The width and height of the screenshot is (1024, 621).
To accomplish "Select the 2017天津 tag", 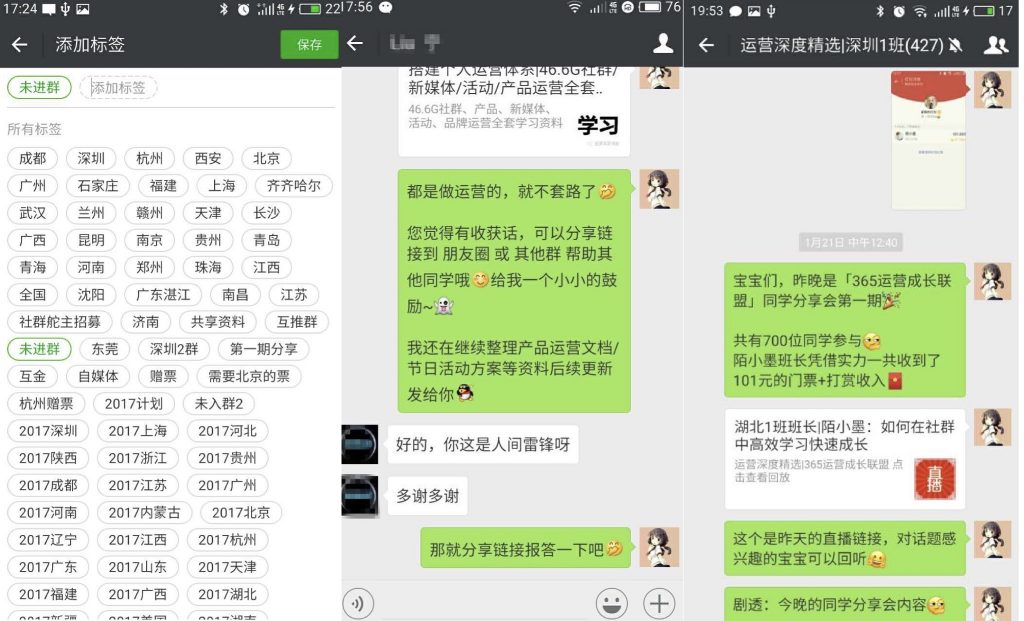I will tap(227, 567).
